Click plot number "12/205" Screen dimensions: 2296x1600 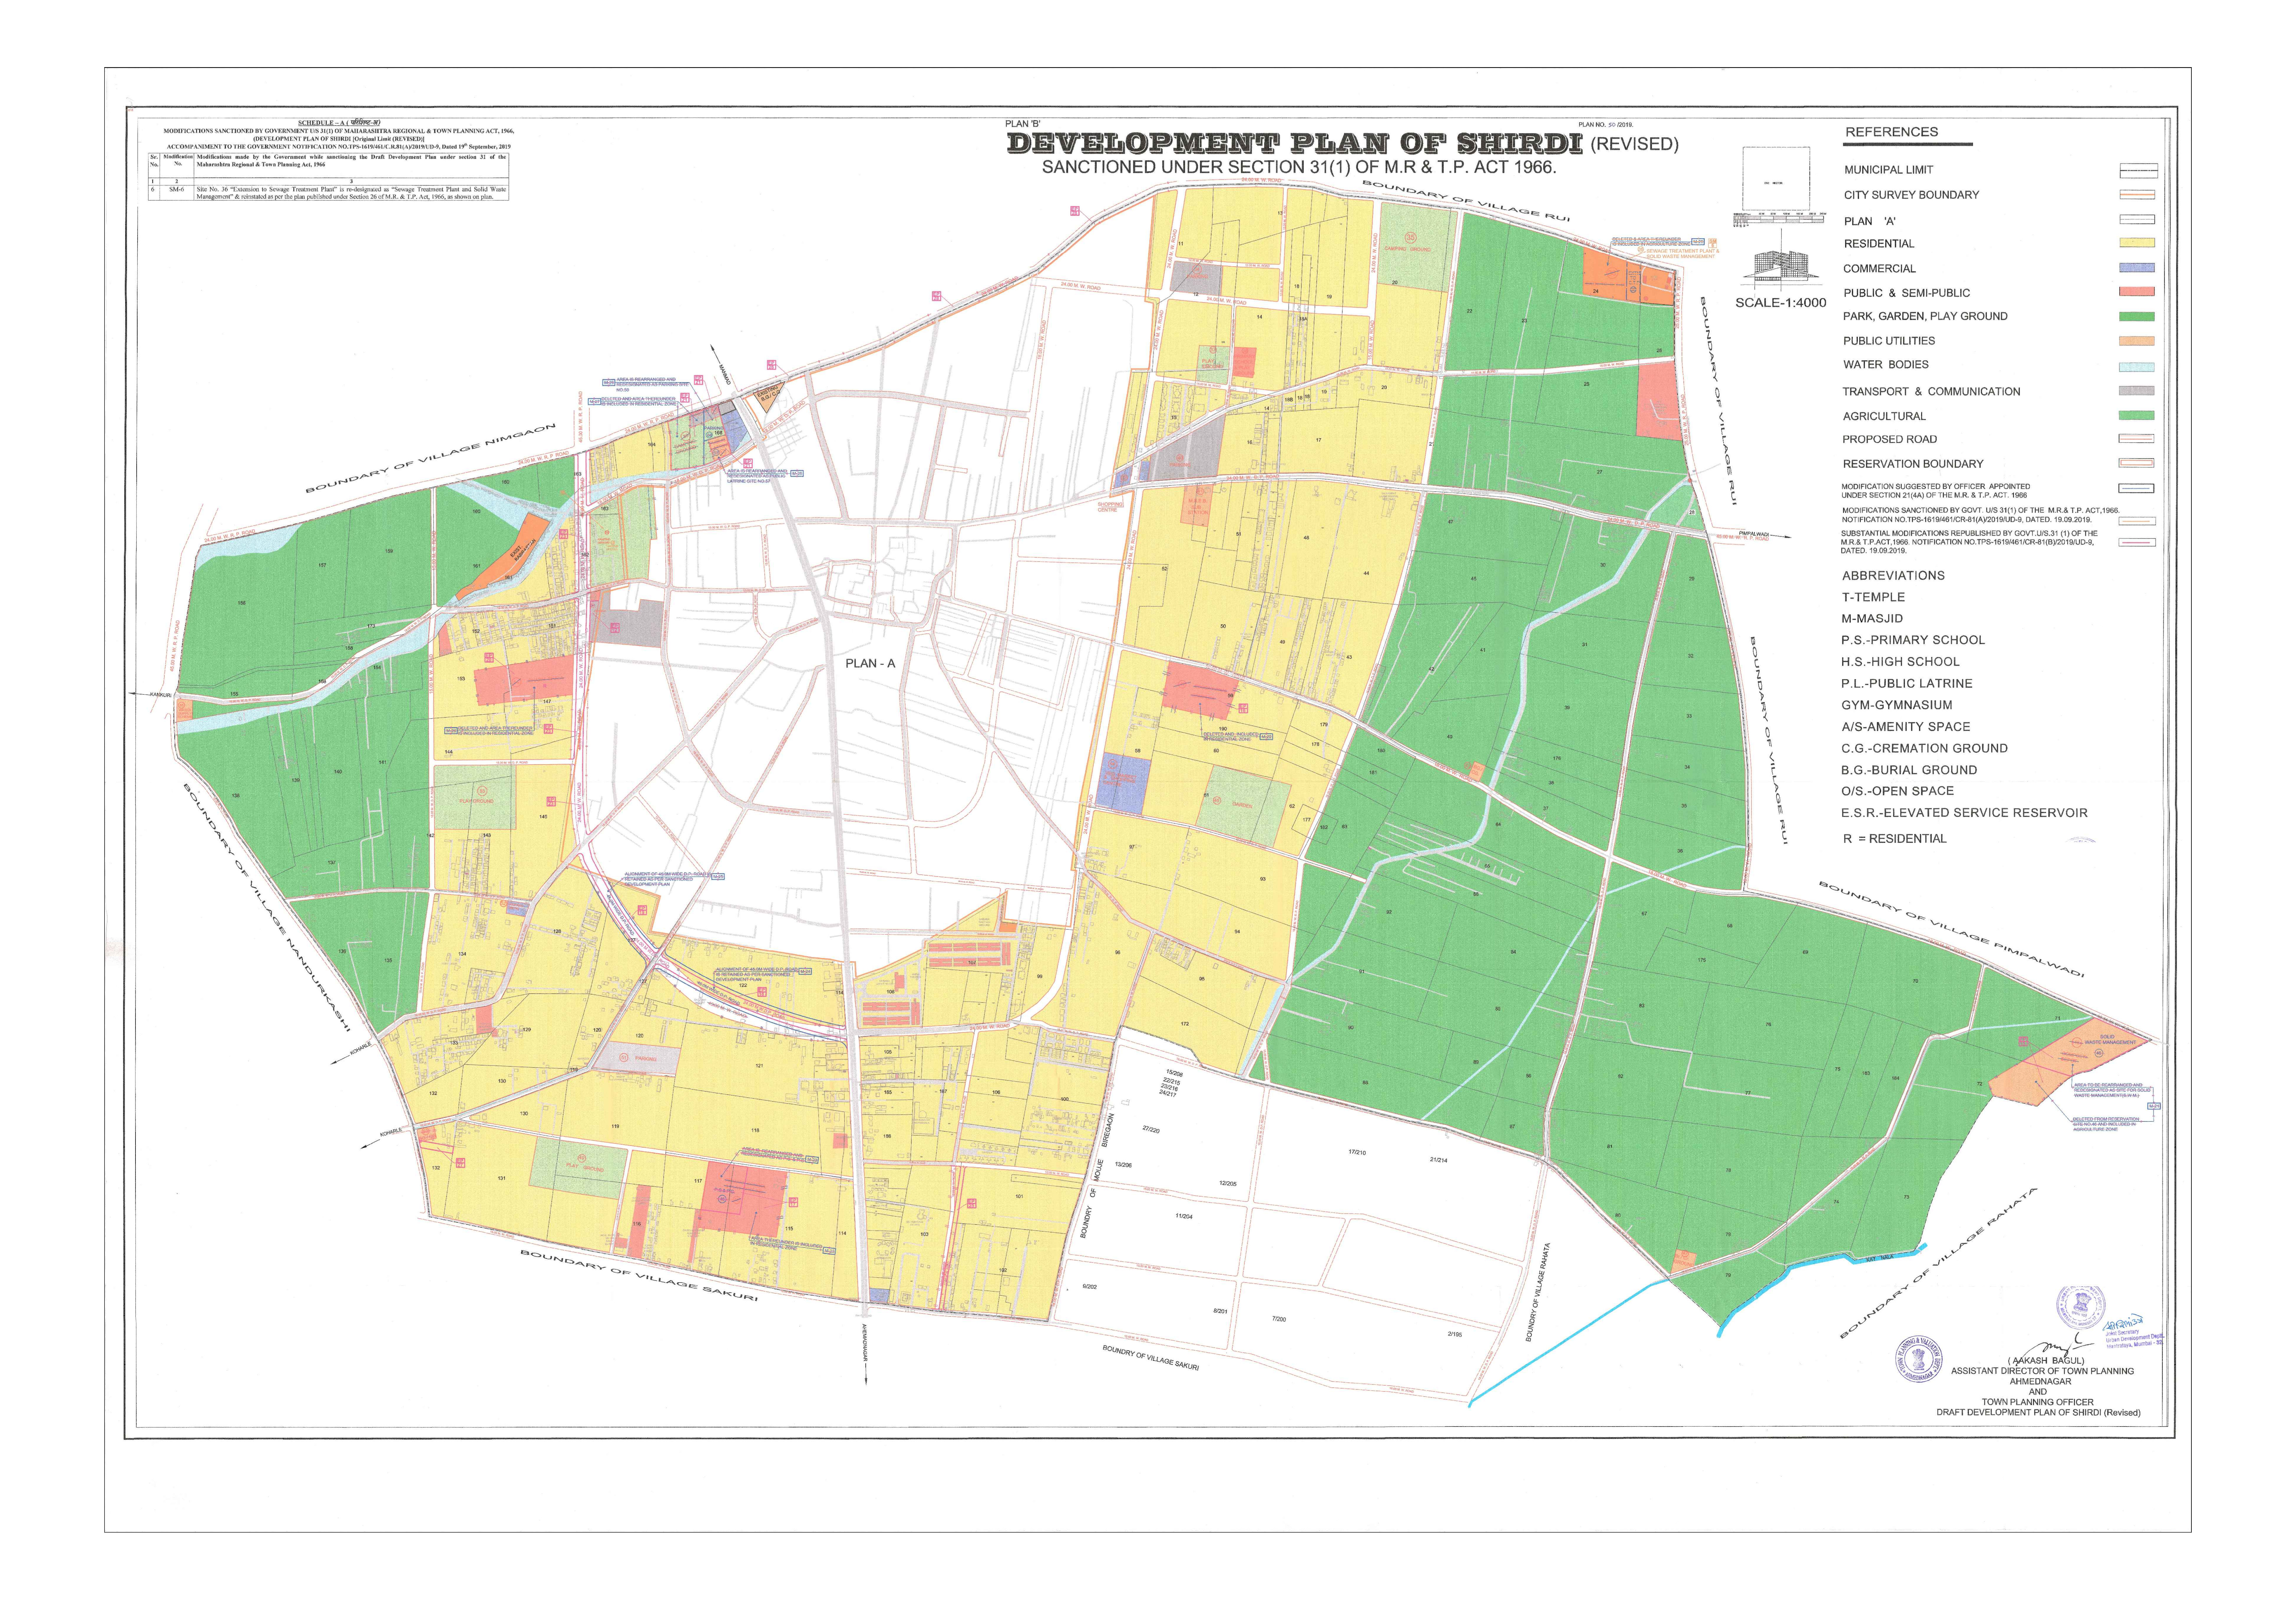[1228, 1184]
